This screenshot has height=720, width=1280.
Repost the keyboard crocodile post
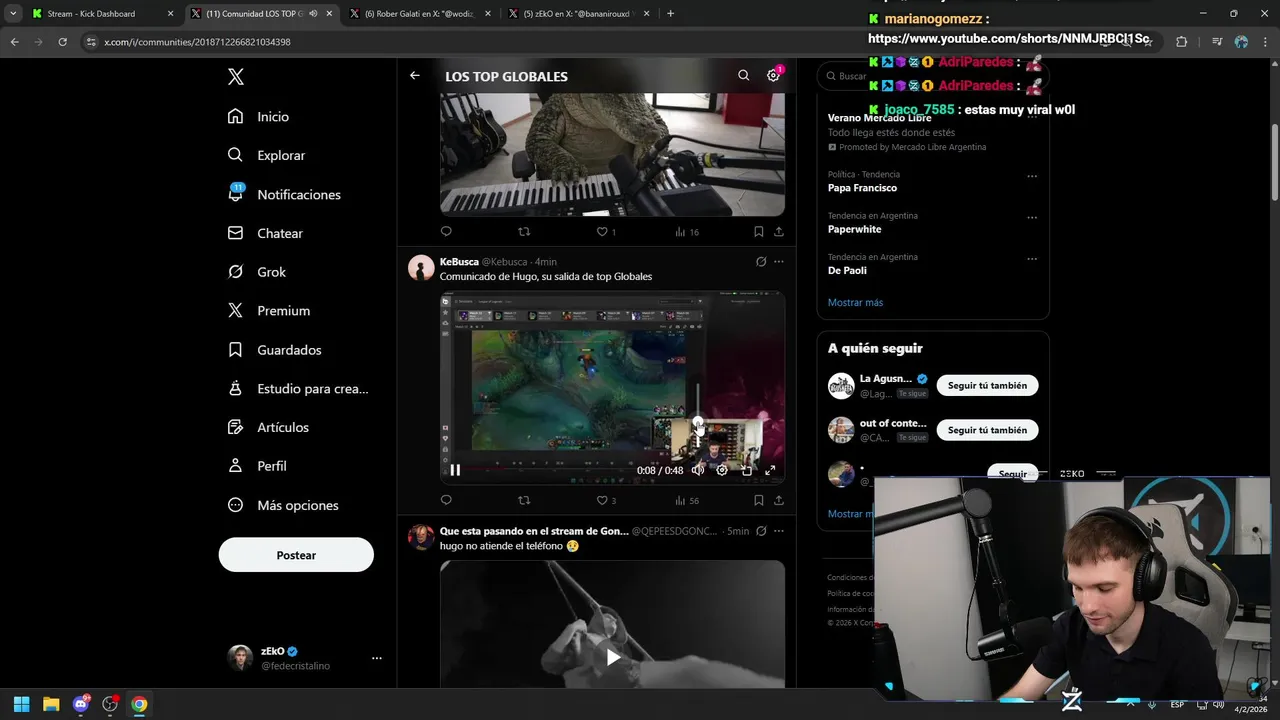[524, 232]
